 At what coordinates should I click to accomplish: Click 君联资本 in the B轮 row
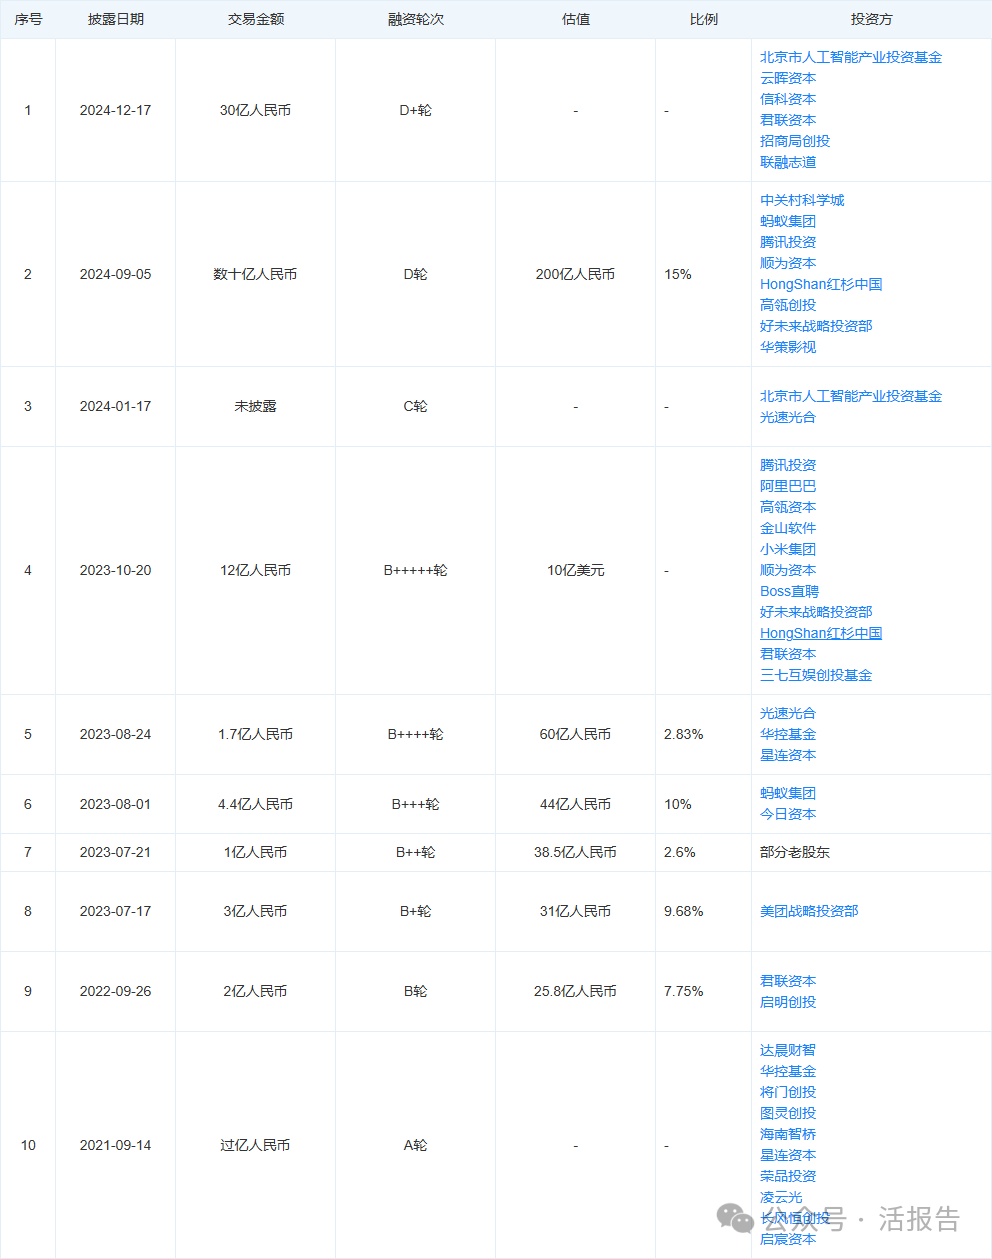click(x=788, y=981)
